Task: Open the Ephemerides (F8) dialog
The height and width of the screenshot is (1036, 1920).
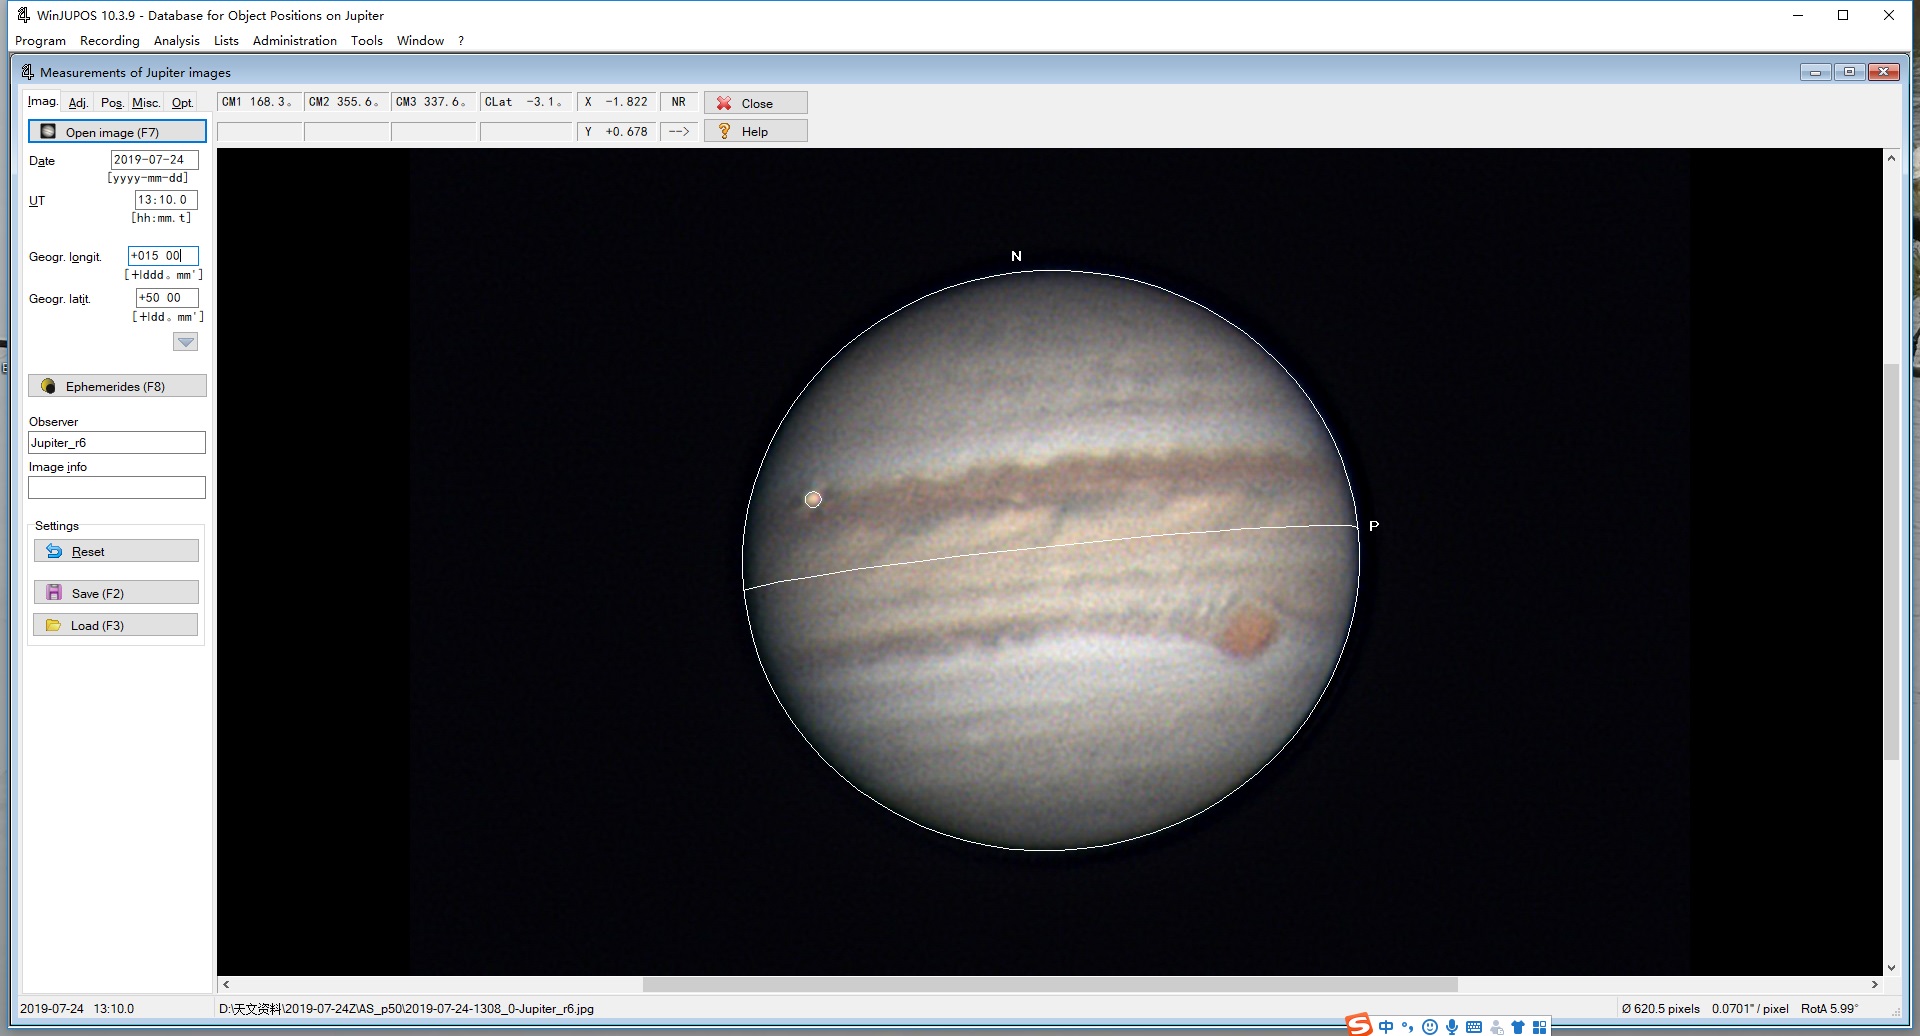Action: click(x=117, y=386)
